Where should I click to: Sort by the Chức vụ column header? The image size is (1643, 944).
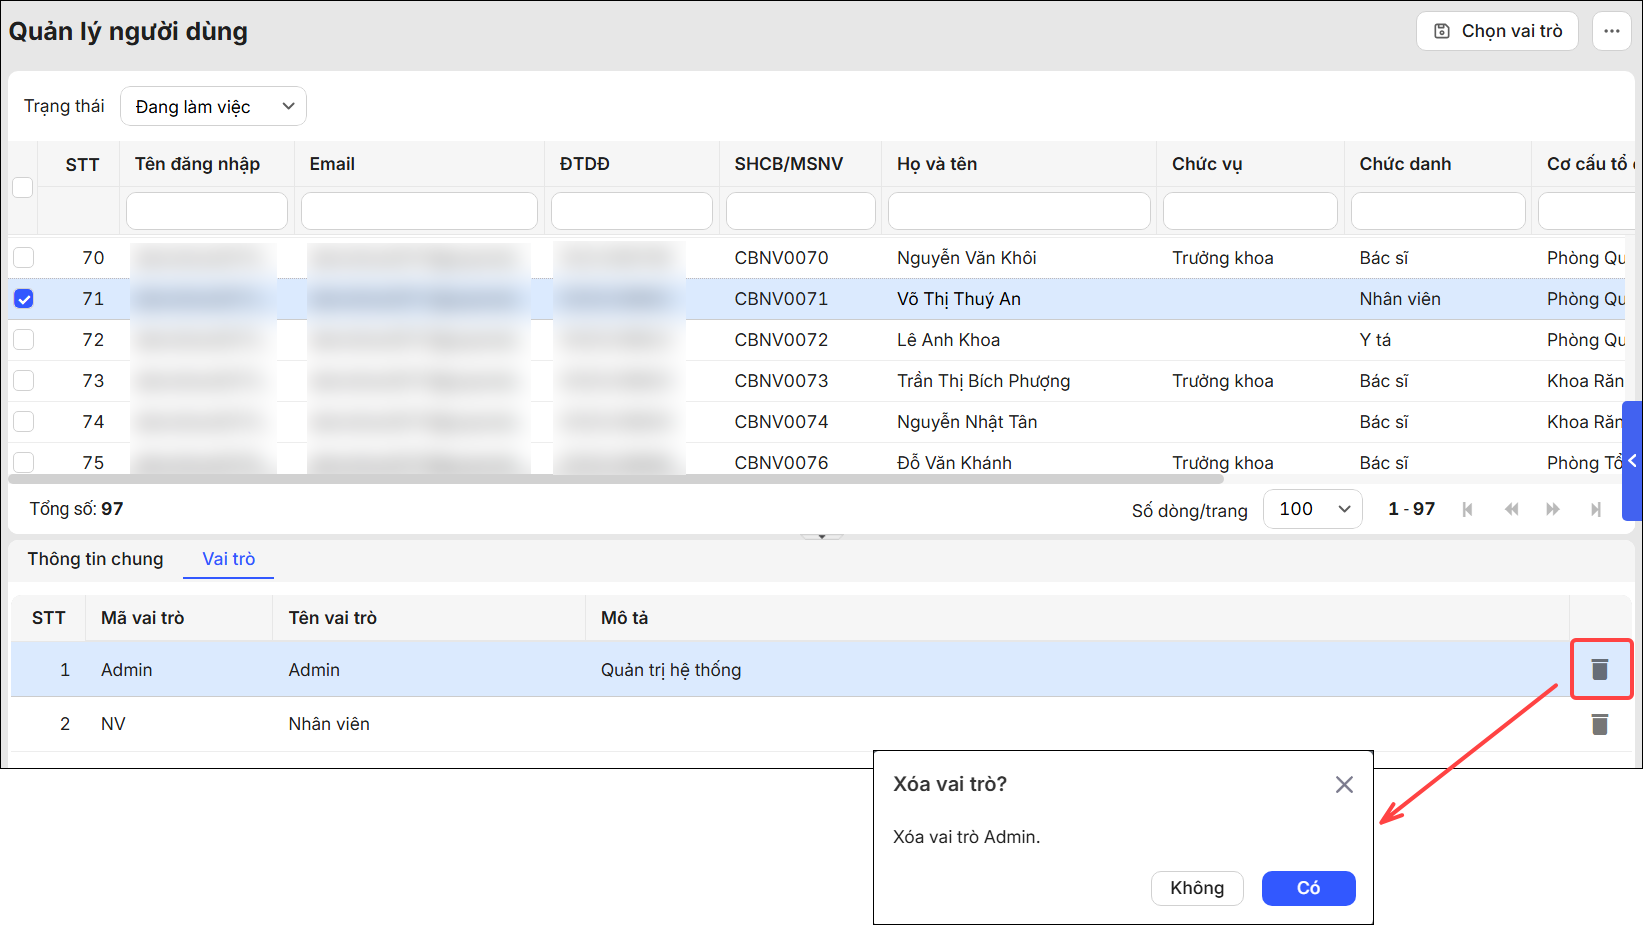(1207, 164)
